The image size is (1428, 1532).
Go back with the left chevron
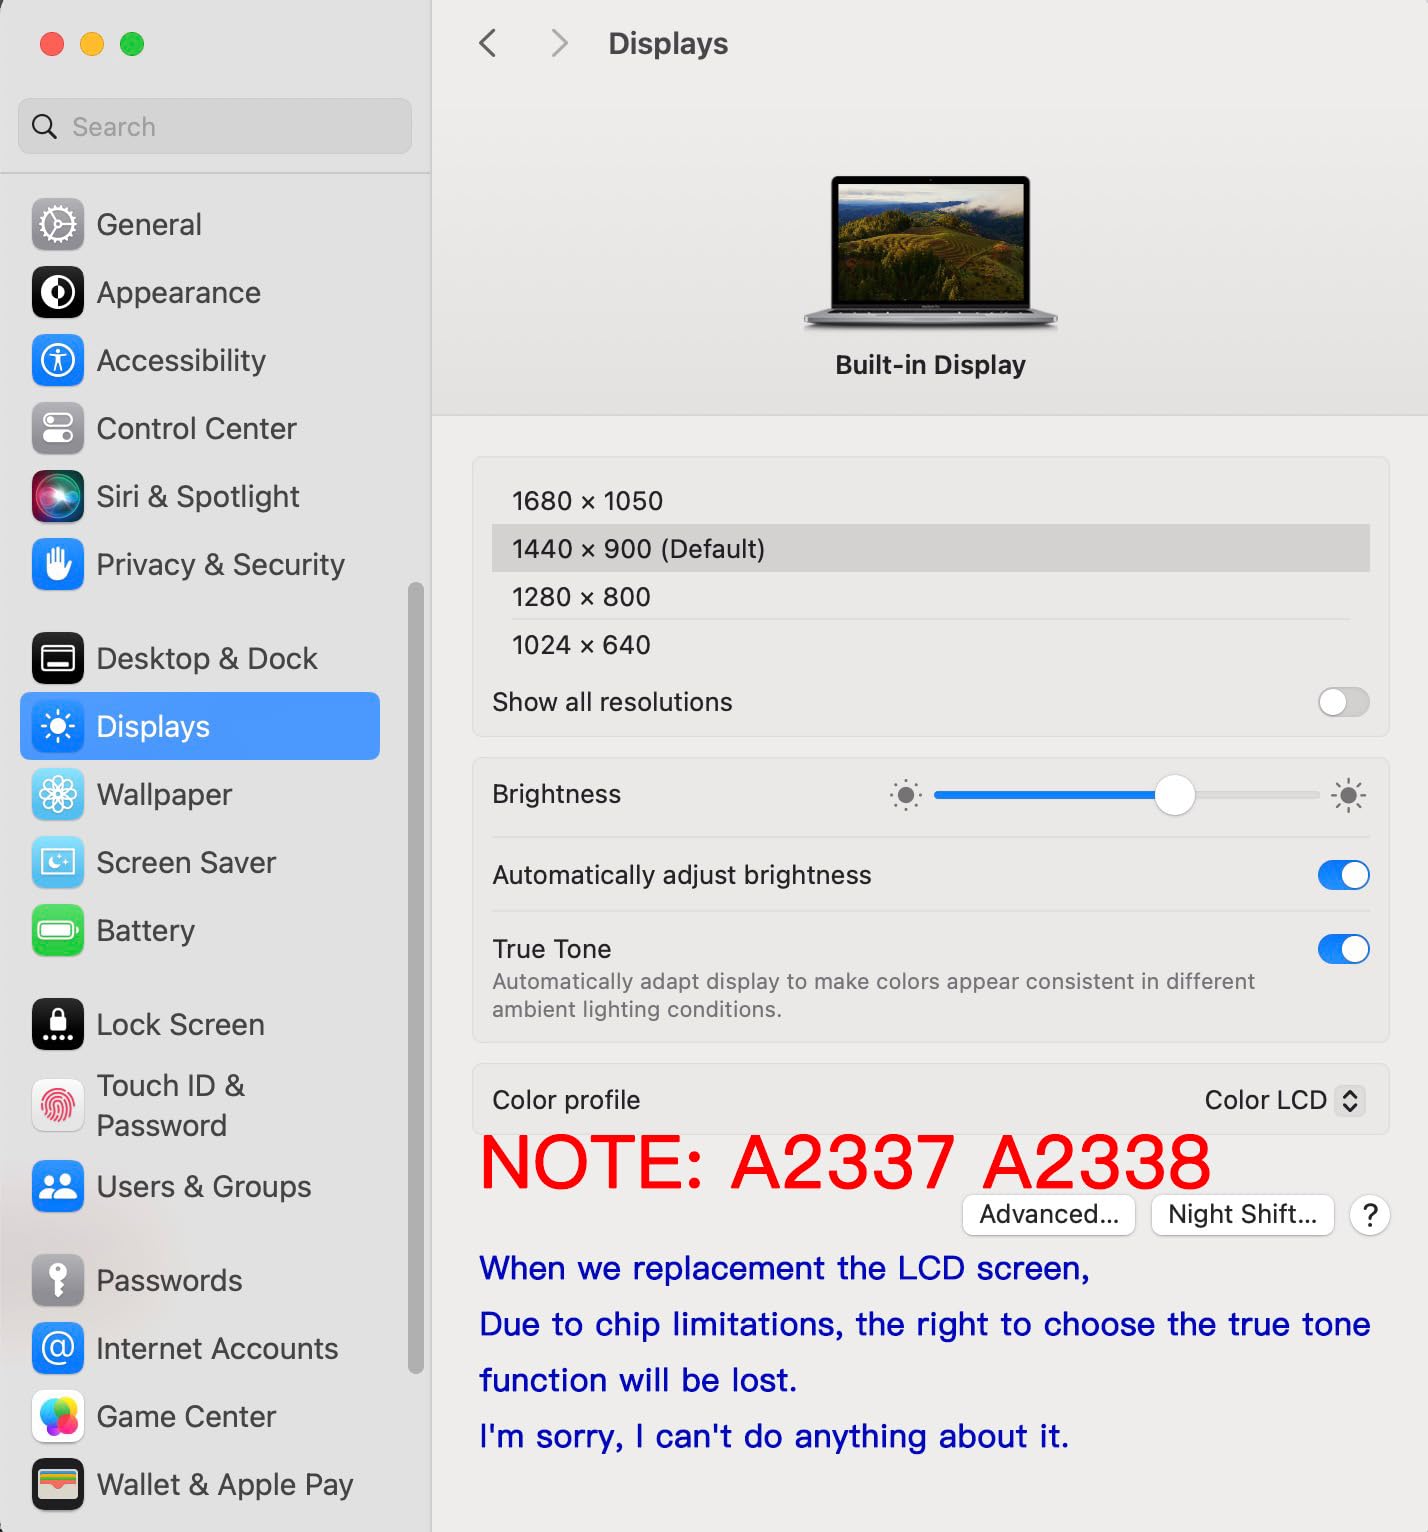click(488, 43)
